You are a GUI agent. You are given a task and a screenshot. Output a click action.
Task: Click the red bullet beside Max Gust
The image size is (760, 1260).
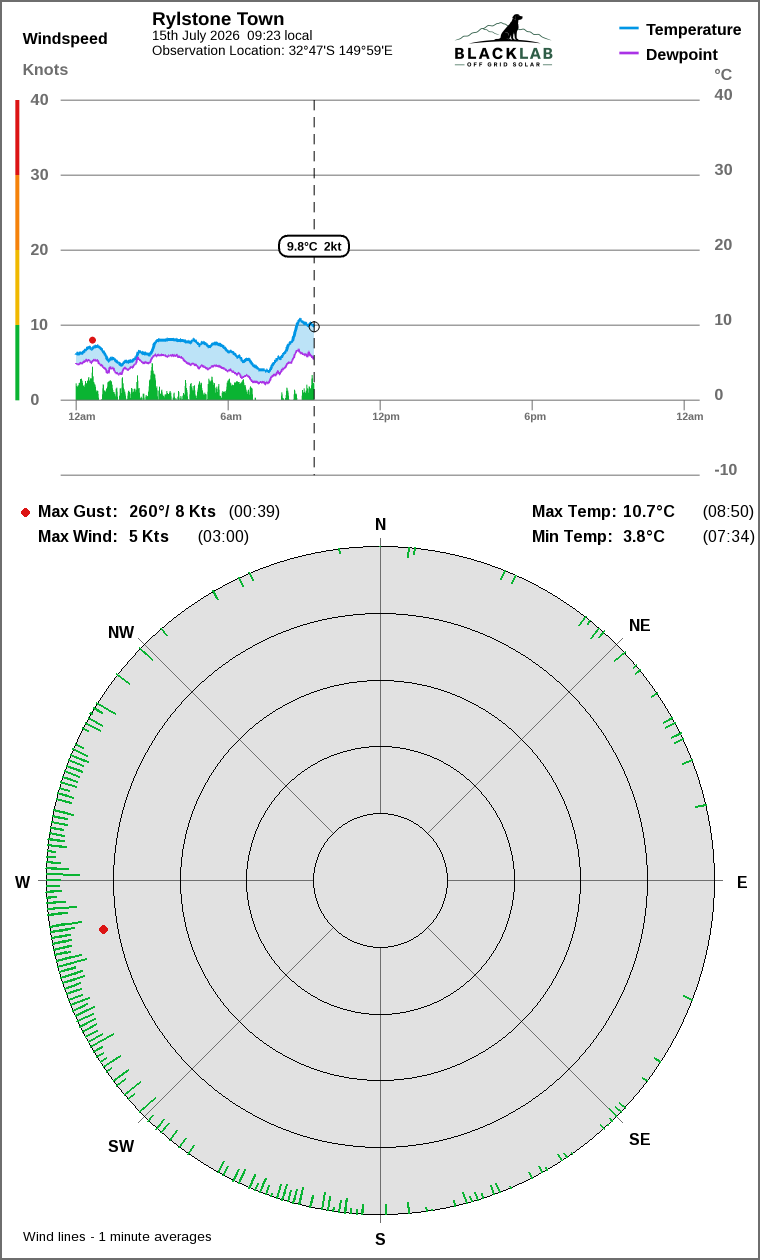pos(25,512)
